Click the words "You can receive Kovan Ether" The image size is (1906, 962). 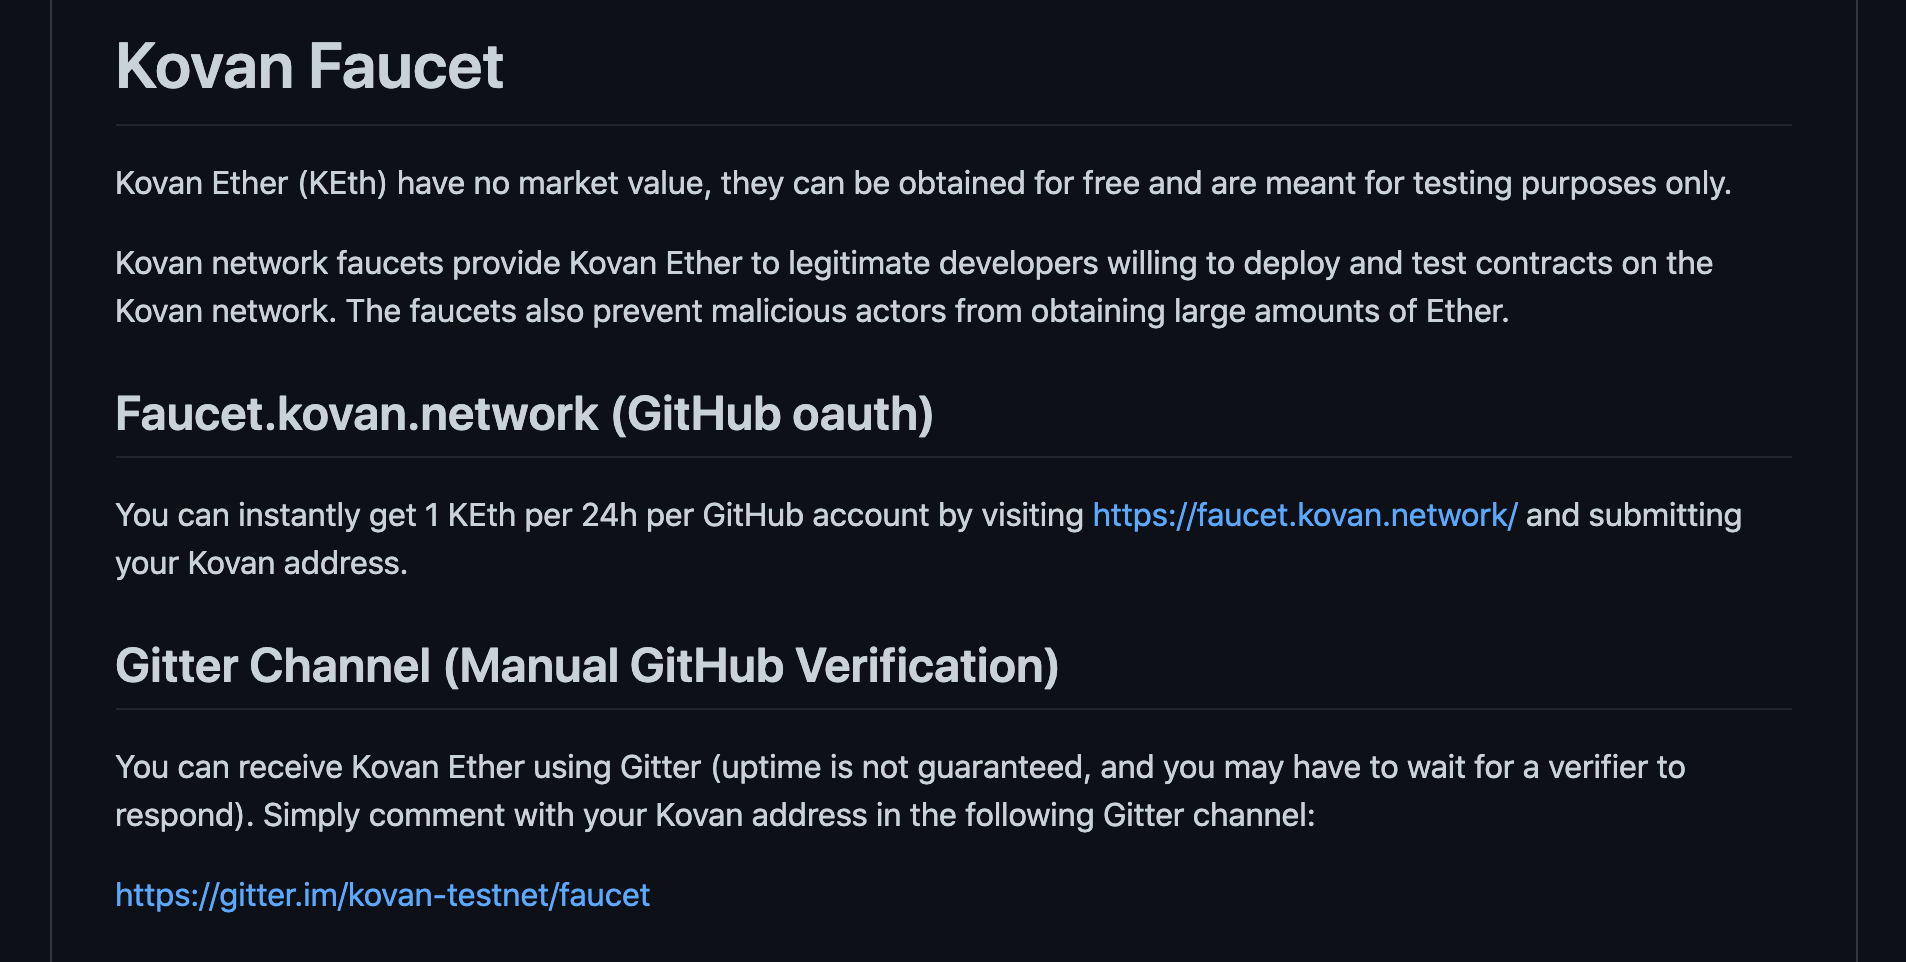(320, 767)
